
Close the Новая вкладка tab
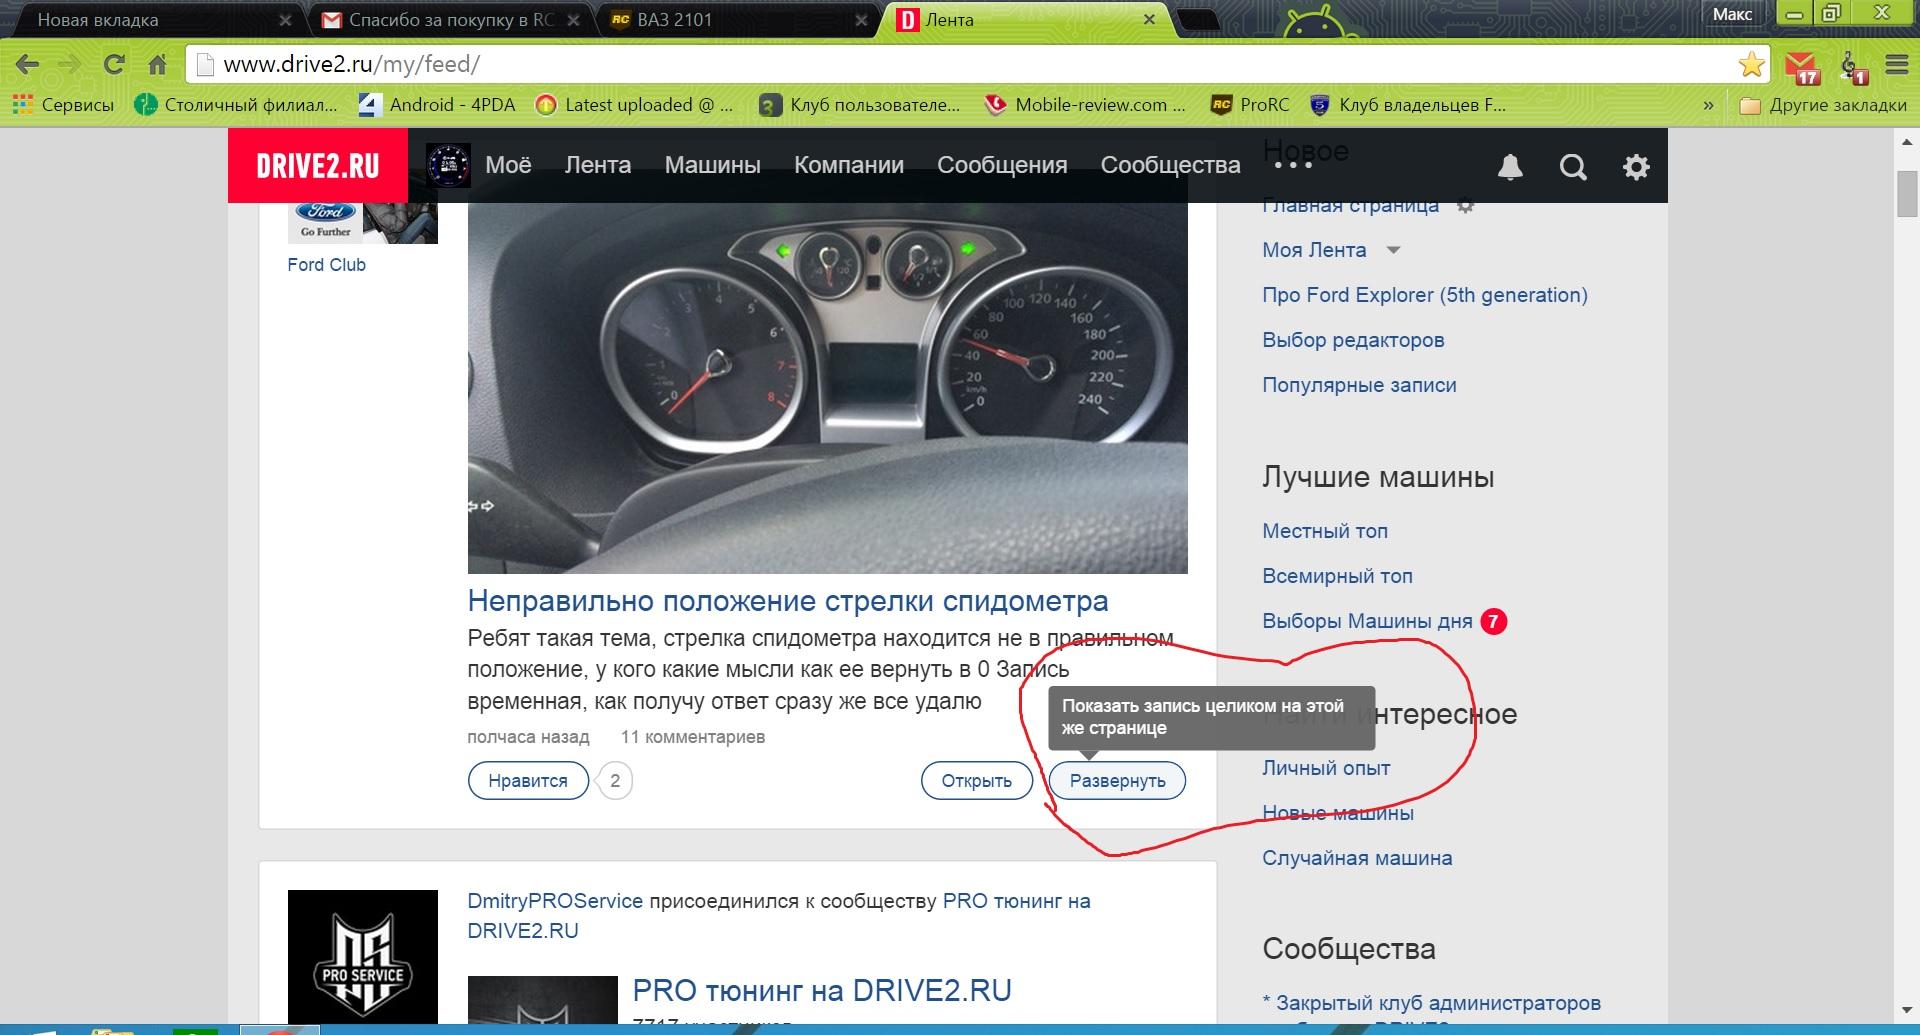pos(285,19)
